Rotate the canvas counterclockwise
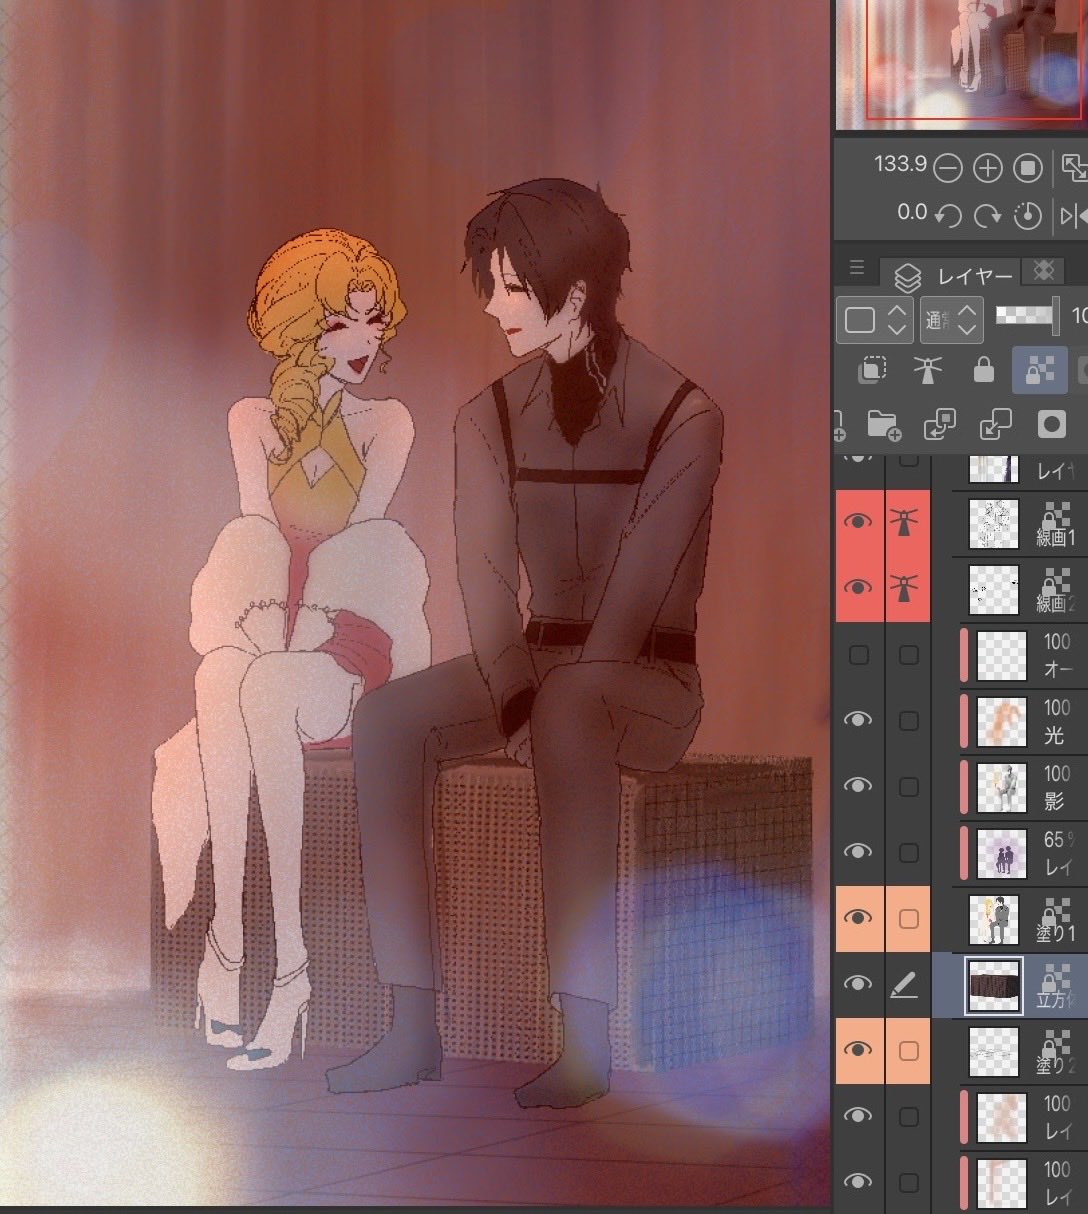 click(947, 215)
